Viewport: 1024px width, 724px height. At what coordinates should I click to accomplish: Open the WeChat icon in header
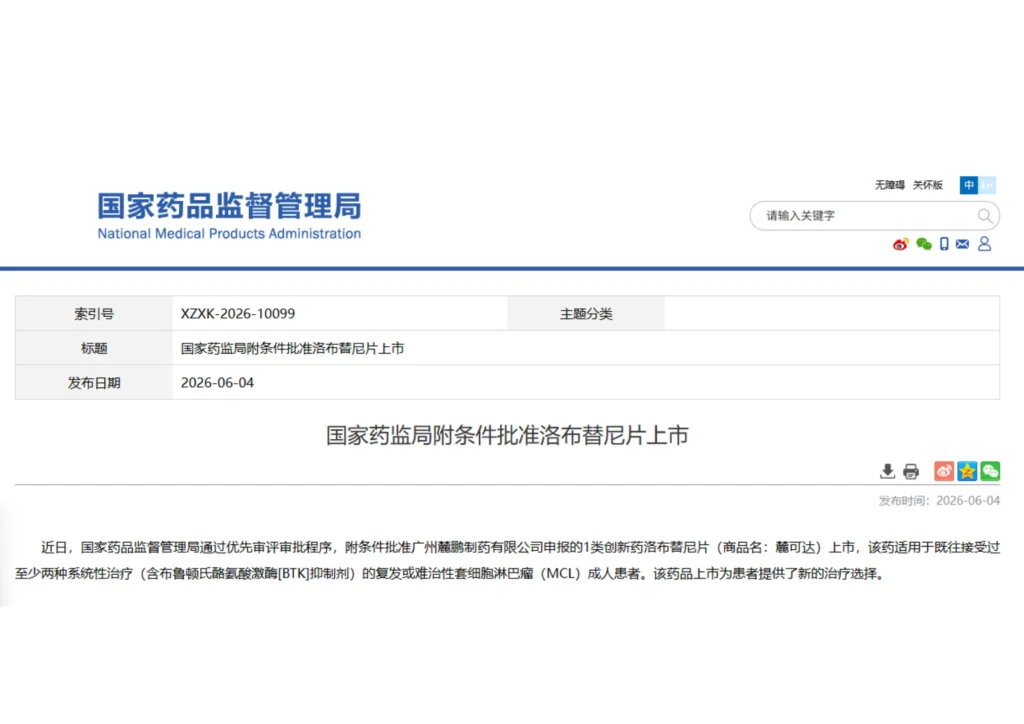pos(923,244)
